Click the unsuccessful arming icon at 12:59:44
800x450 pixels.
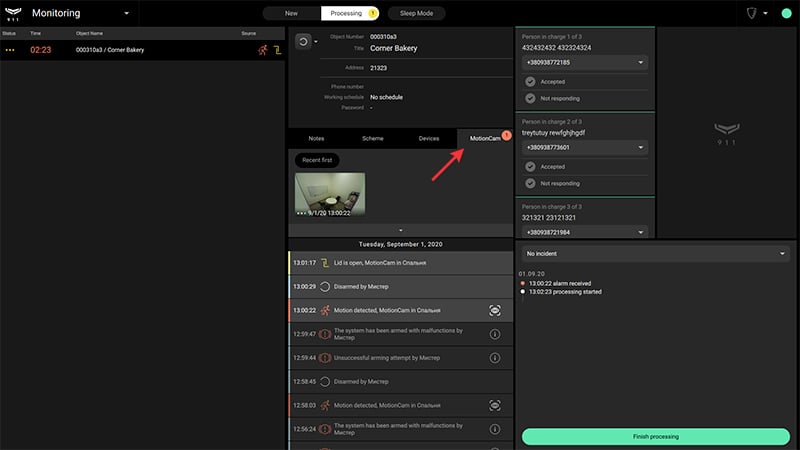[325, 358]
